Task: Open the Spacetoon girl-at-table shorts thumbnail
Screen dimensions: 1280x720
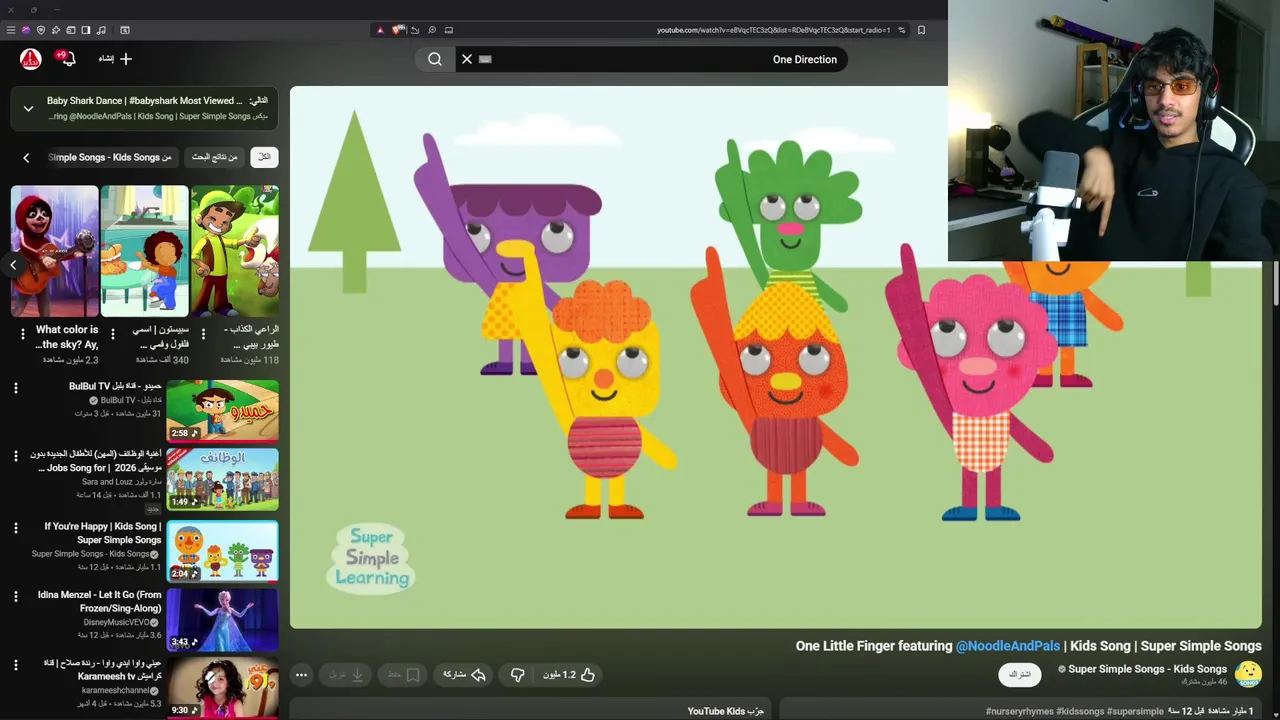Action: point(144,251)
